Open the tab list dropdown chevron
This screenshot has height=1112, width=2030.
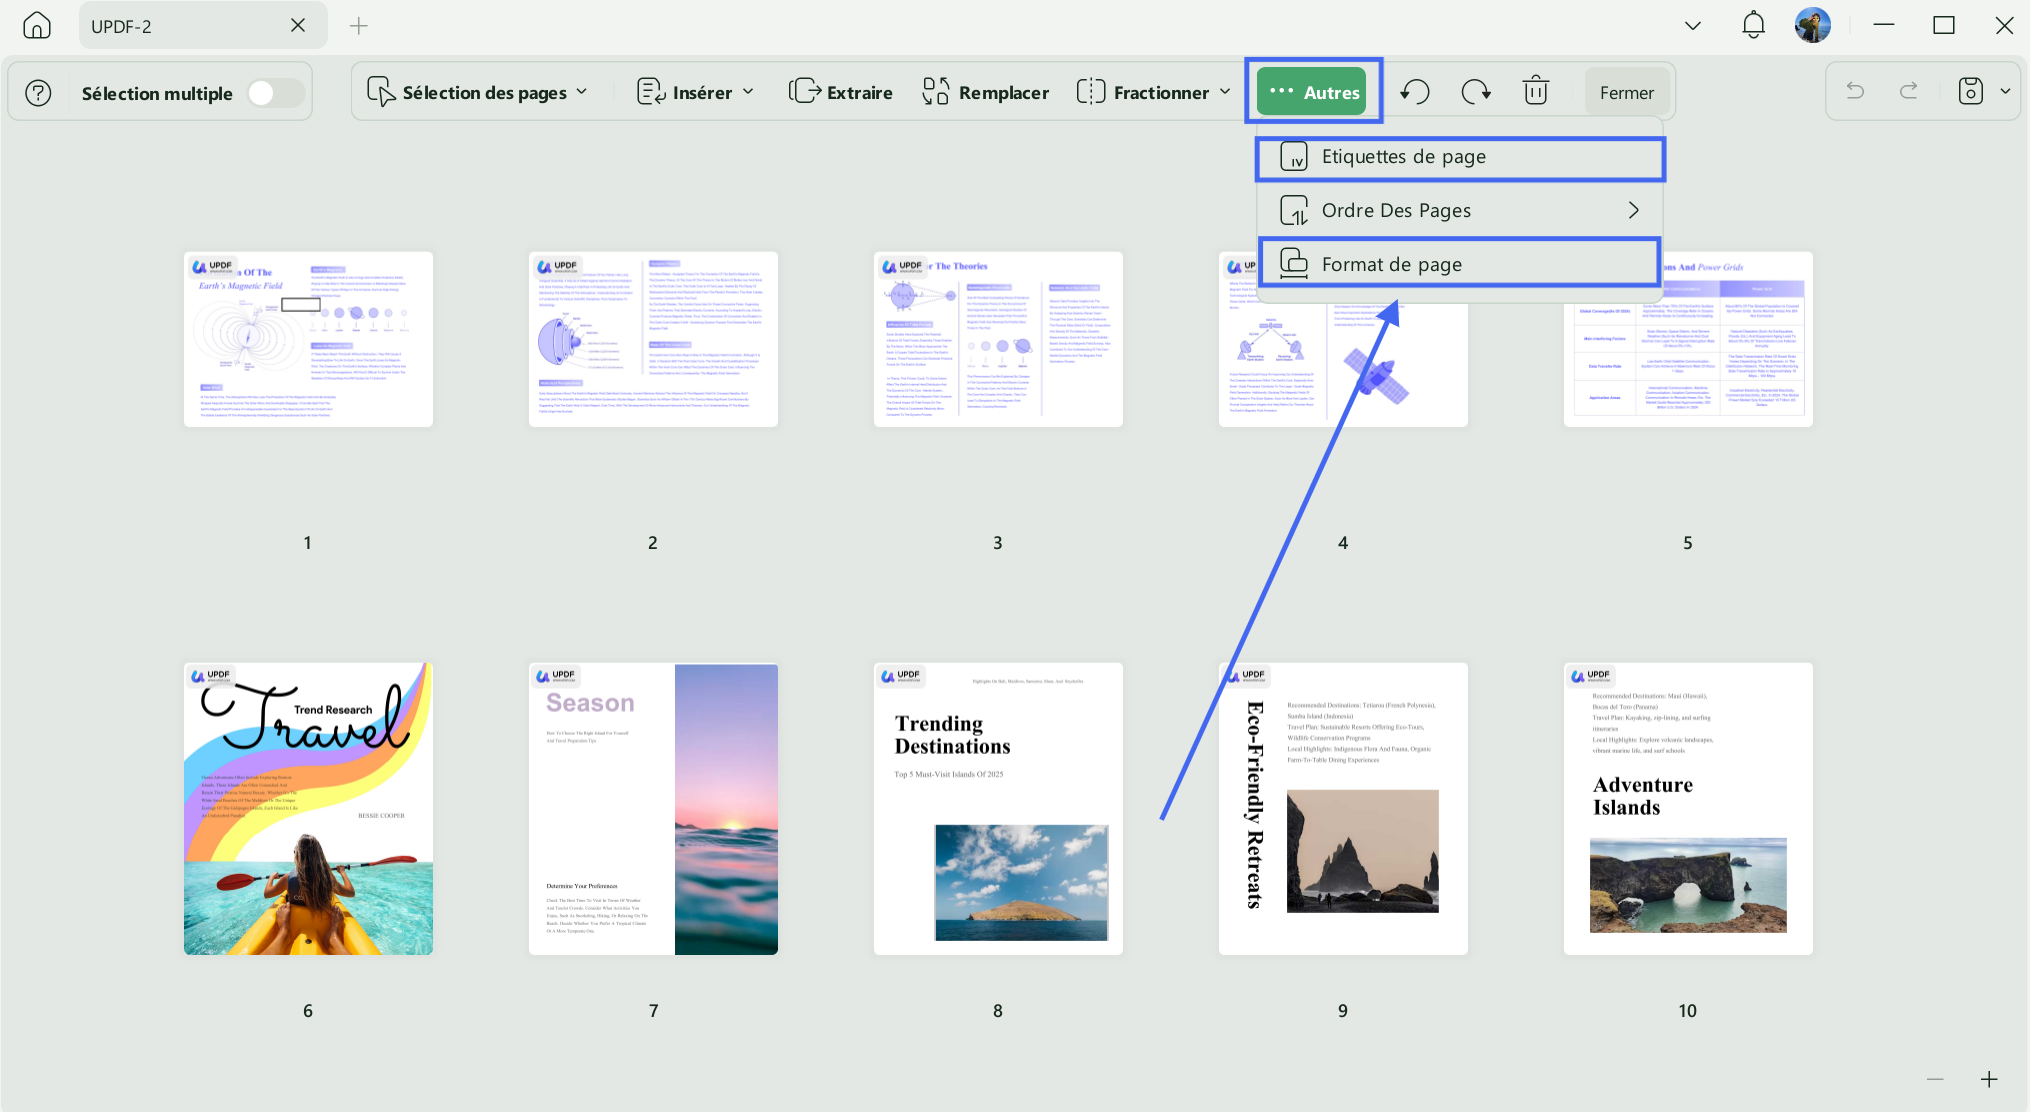click(x=1692, y=26)
